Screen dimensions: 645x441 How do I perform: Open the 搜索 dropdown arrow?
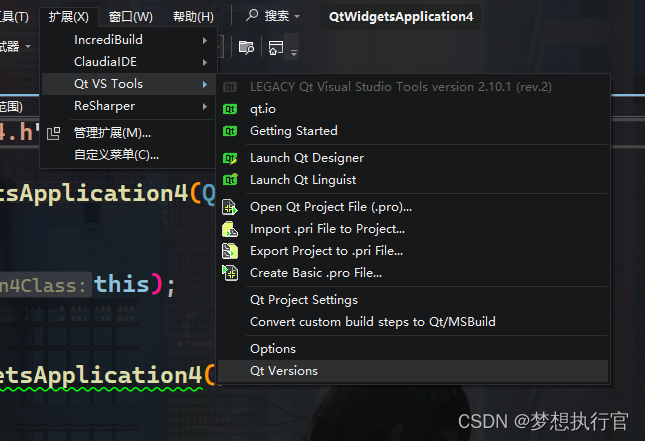click(x=297, y=17)
